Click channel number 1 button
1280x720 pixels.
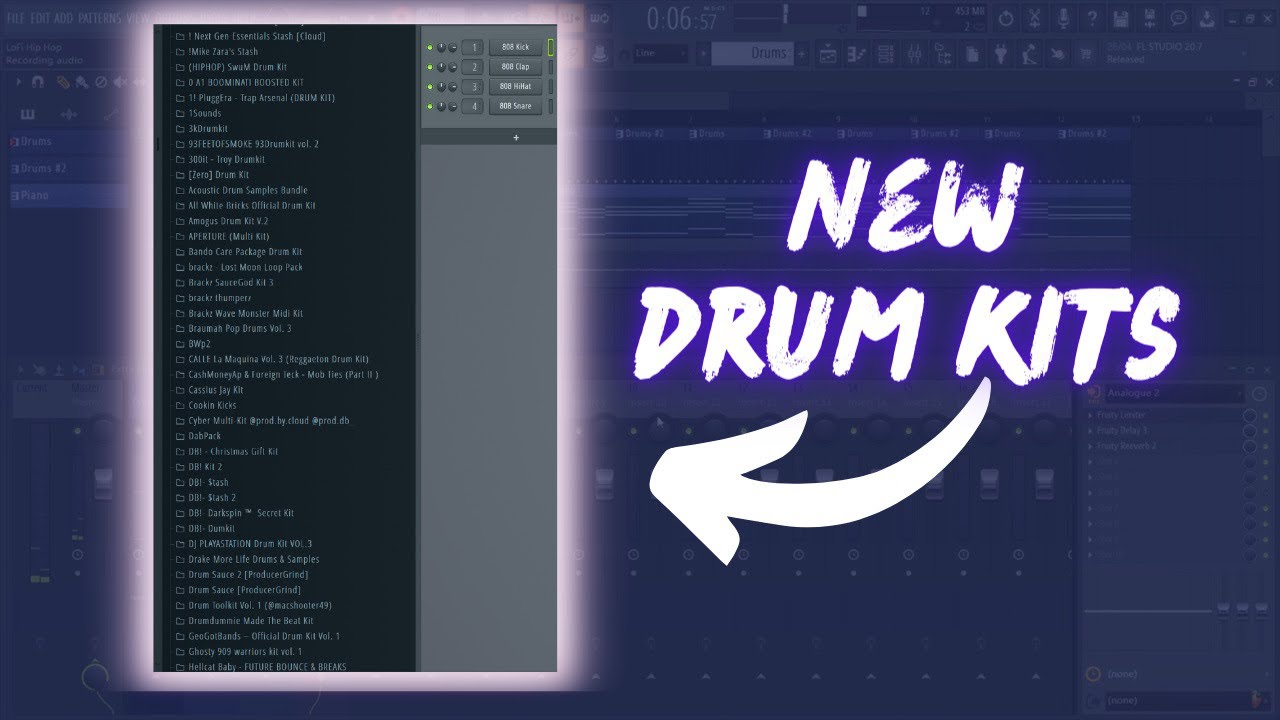pos(471,48)
